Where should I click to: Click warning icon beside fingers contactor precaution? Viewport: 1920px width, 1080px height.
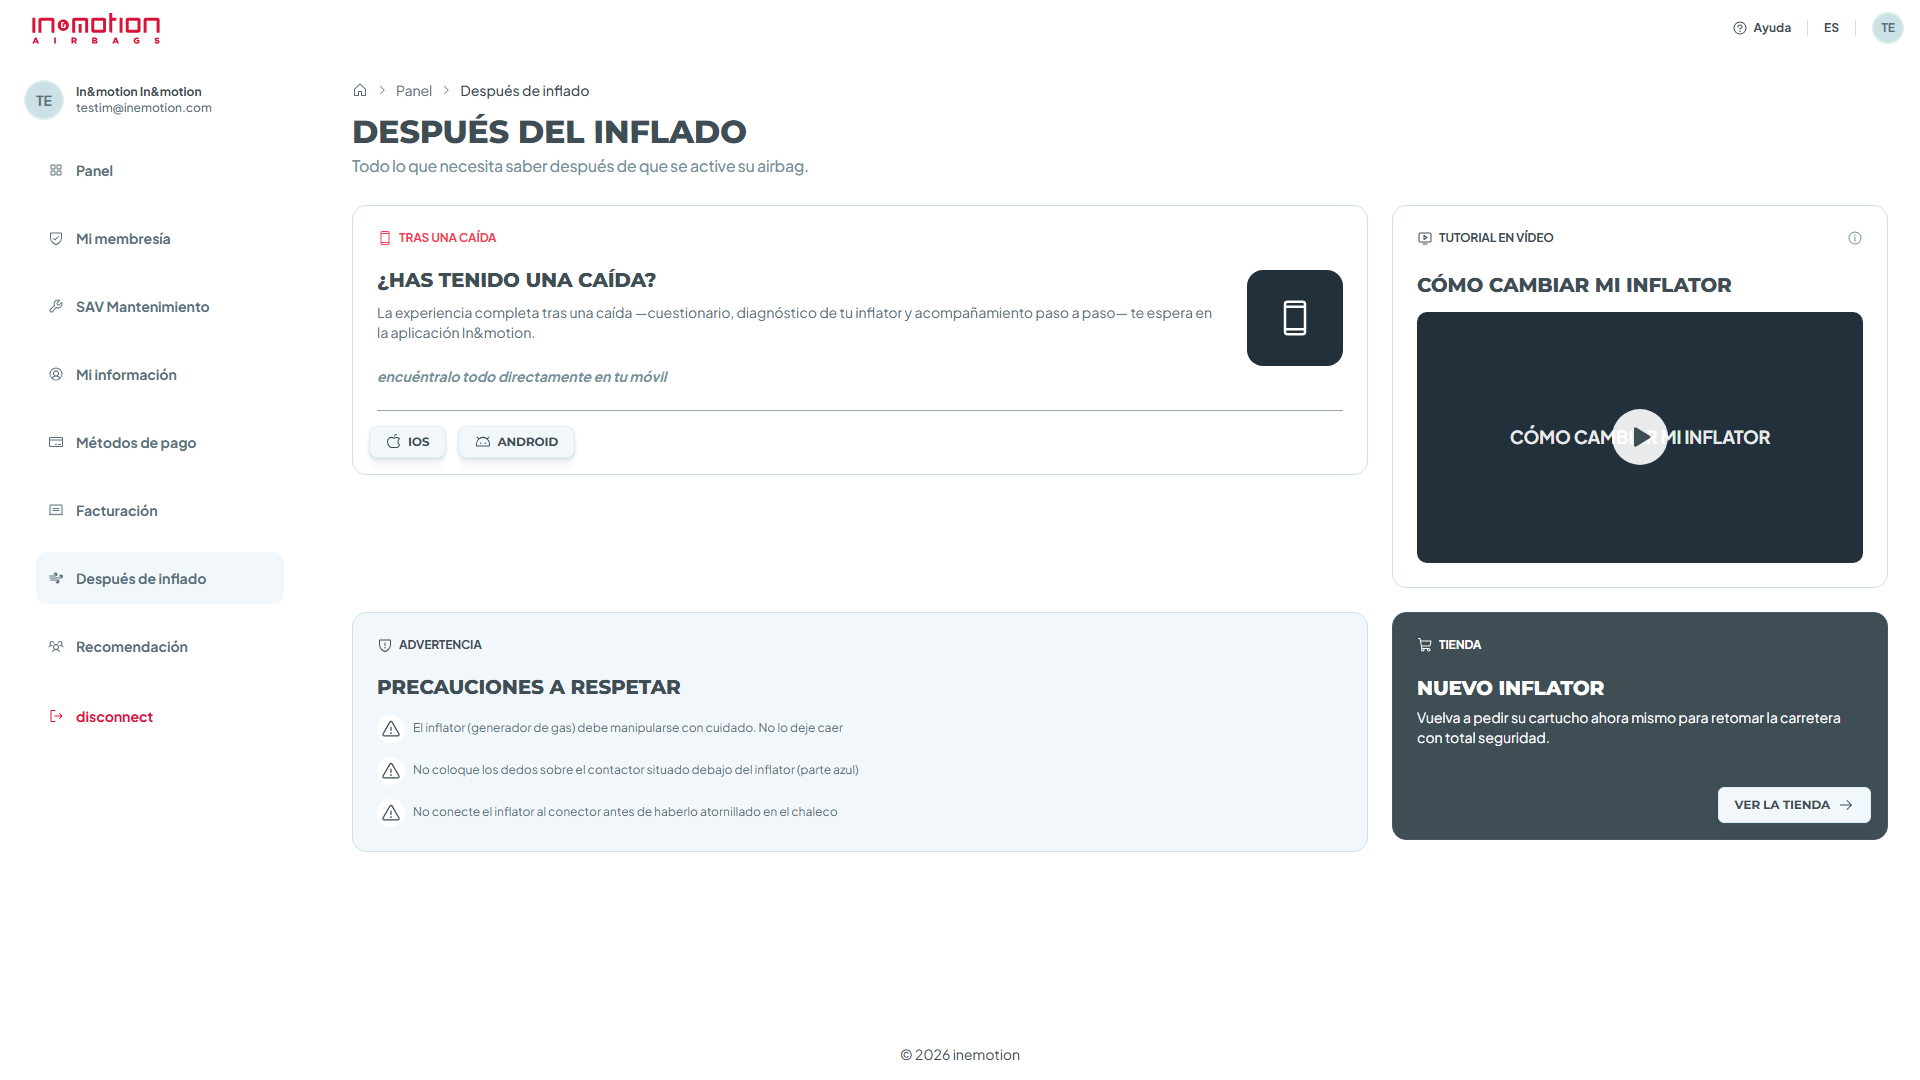tap(391, 771)
